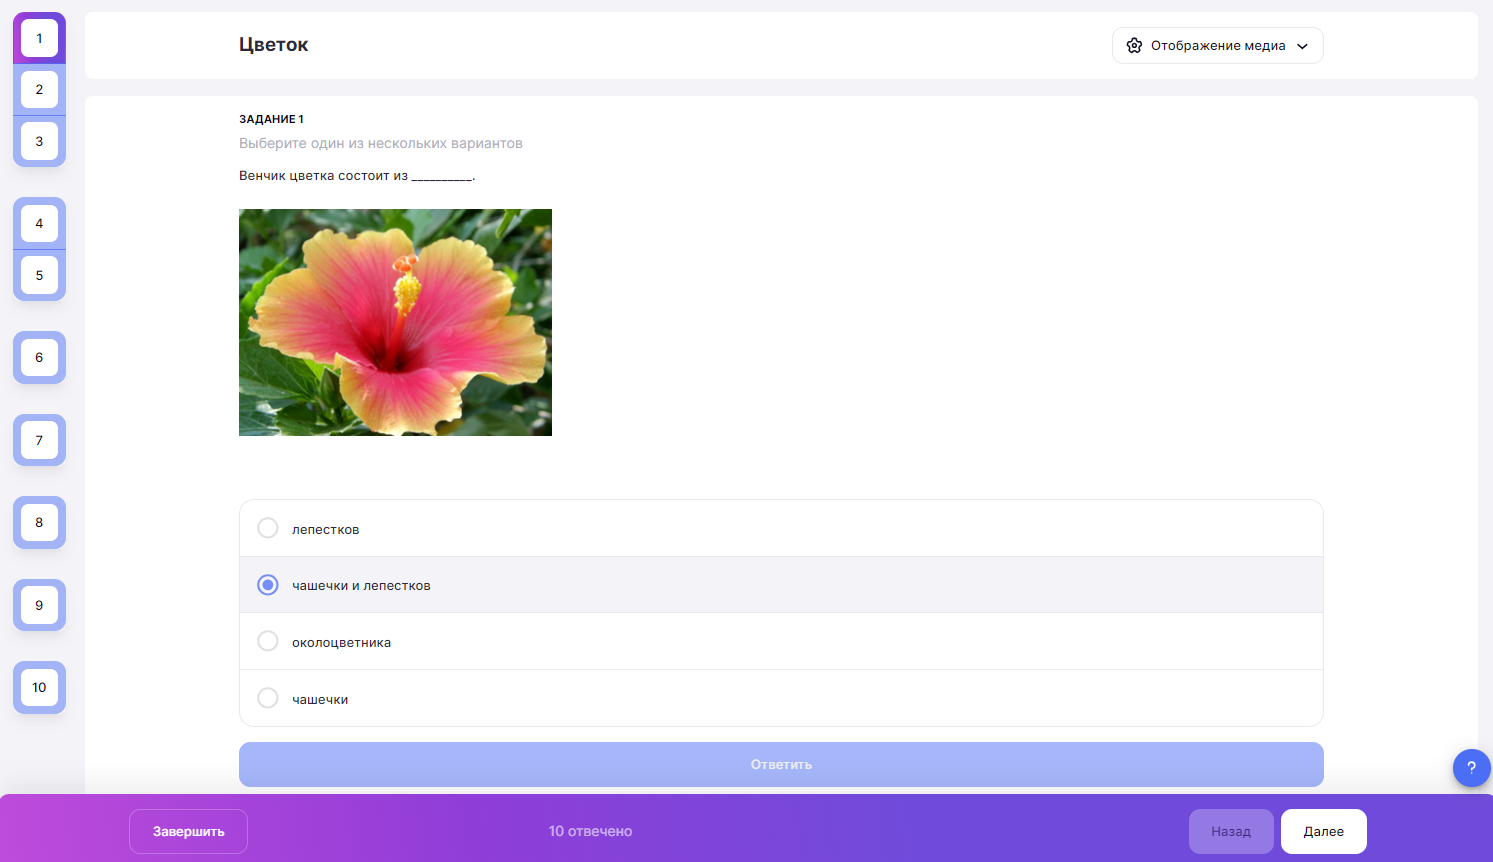The image size is (1493, 862).
Task: Proceed with the Далее button
Action: pyautogui.click(x=1323, y=831)
